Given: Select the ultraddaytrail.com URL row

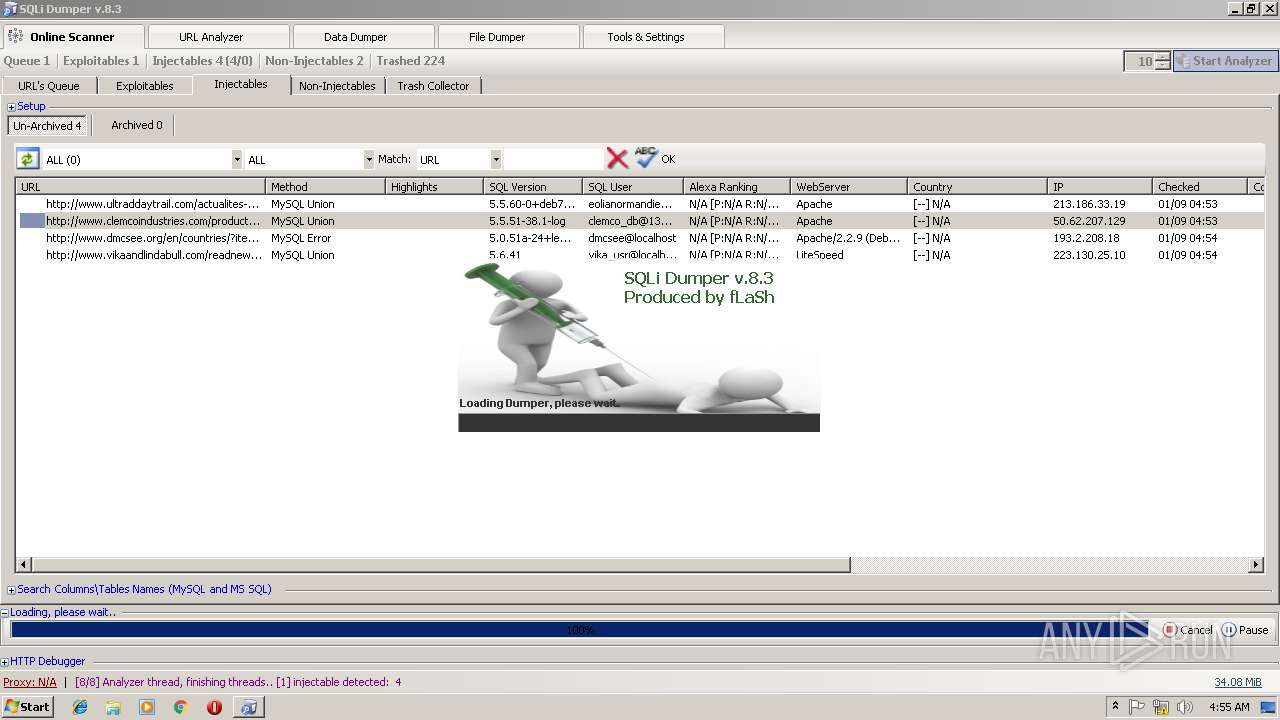Looking at the screenshot, I should tap(640, 204).
